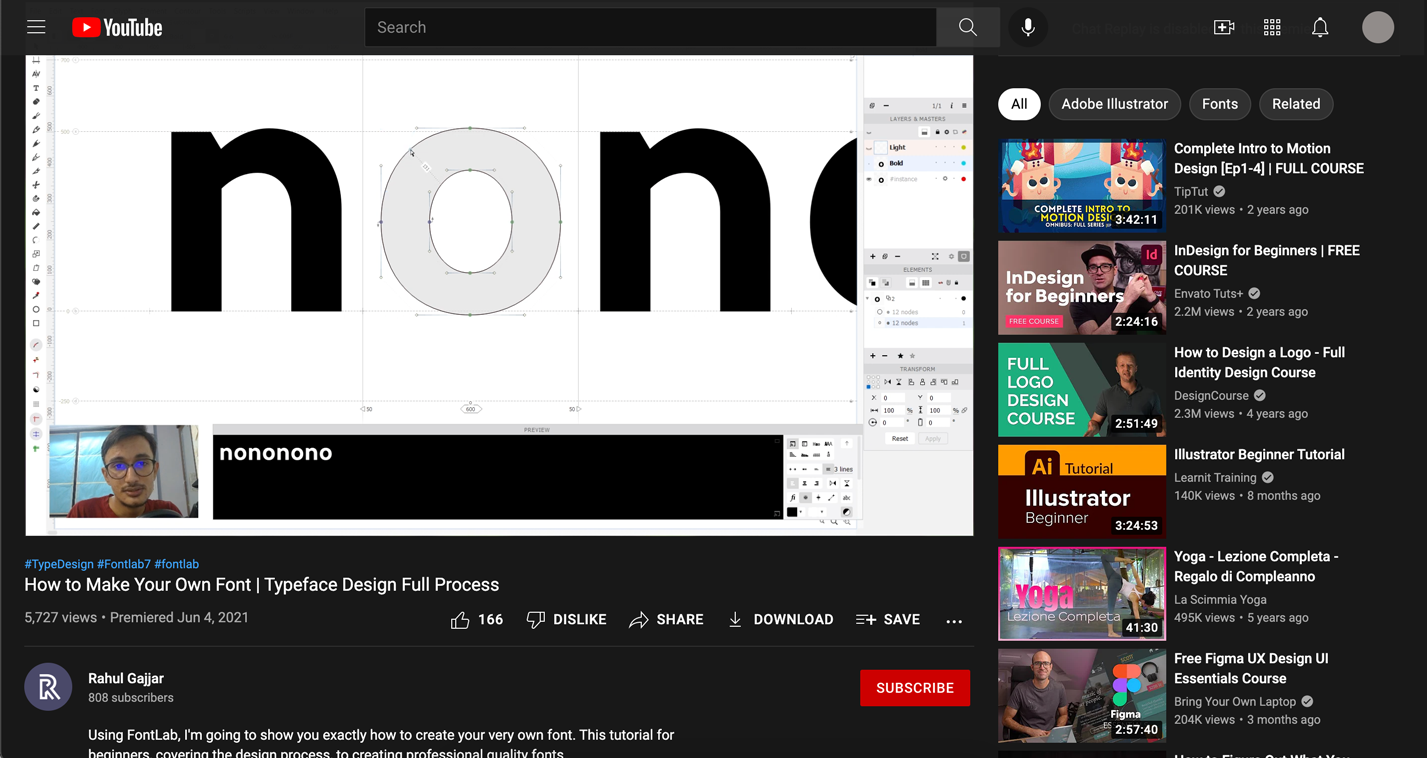Screen dimensions: 1427x758
Task: Click the Learnit Training channel name
Action: tap(1215, 477)
